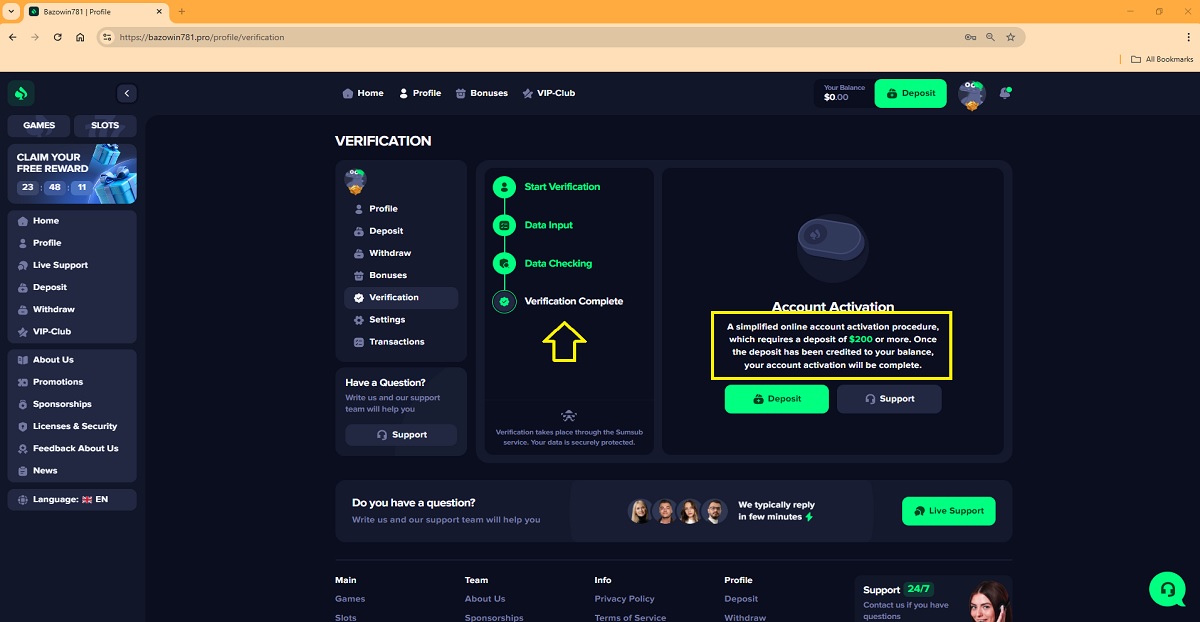This screenshot has height=622, width=1200.
Task: Open Licenses & Security in the sidebar
Action: tap(75, 426)
